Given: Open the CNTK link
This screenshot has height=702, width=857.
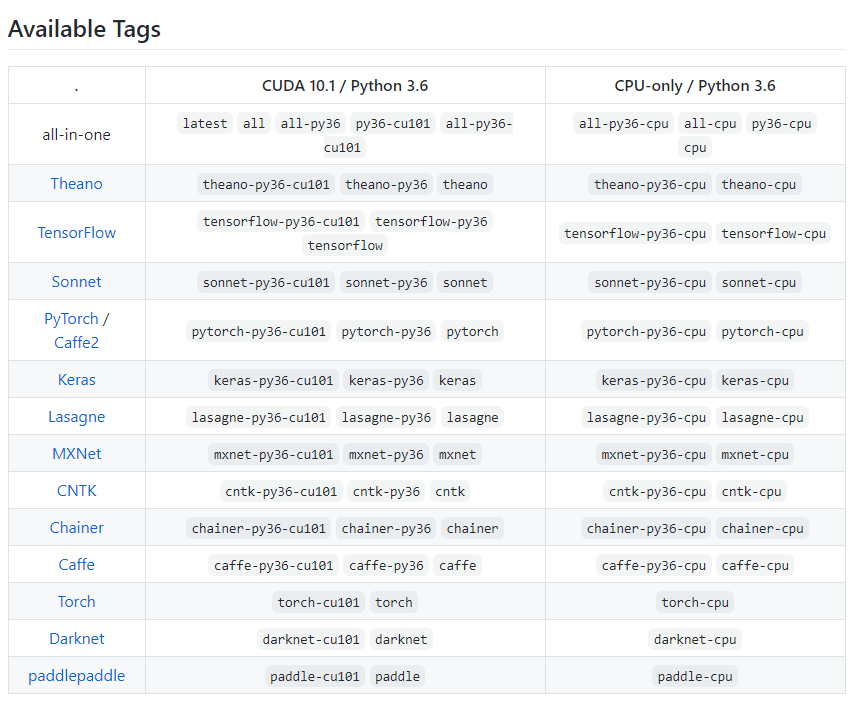Looking at the screenshot, I should [77, 491].
